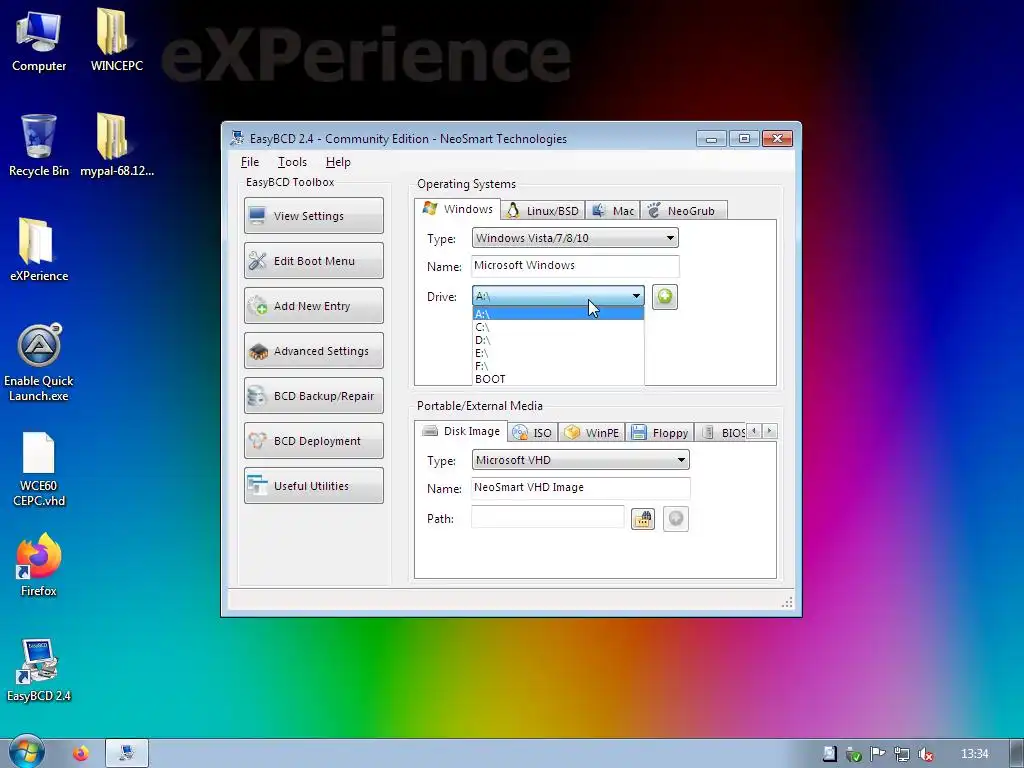This screenshot has width=1024, height=768.
Task: Click the green add entry plus icon
Action: pyautogui.click(x=665, y=296)
